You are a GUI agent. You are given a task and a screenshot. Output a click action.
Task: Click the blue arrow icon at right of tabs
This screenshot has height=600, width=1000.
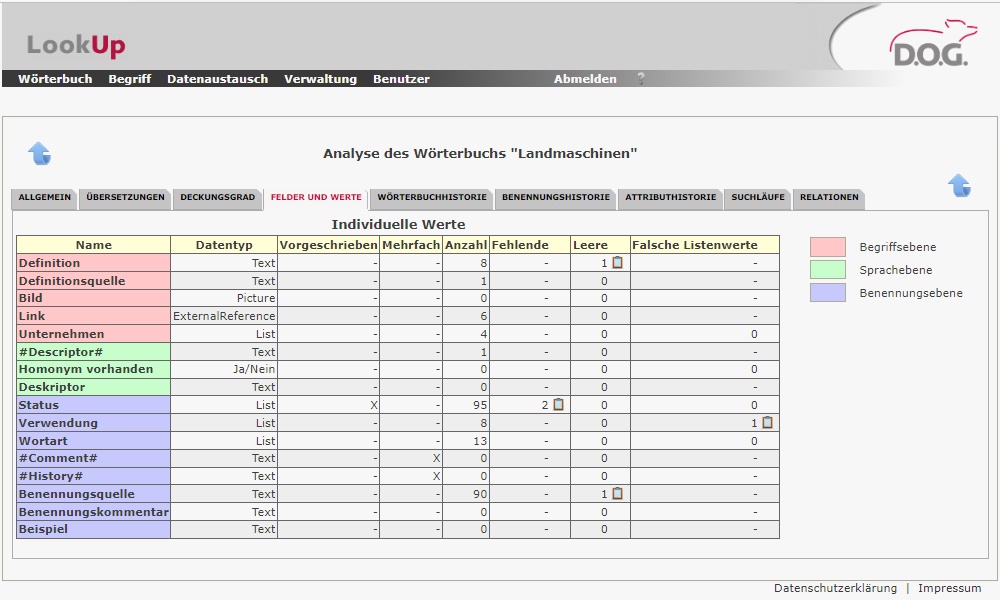pyautogui.click(x=958, y=185)
